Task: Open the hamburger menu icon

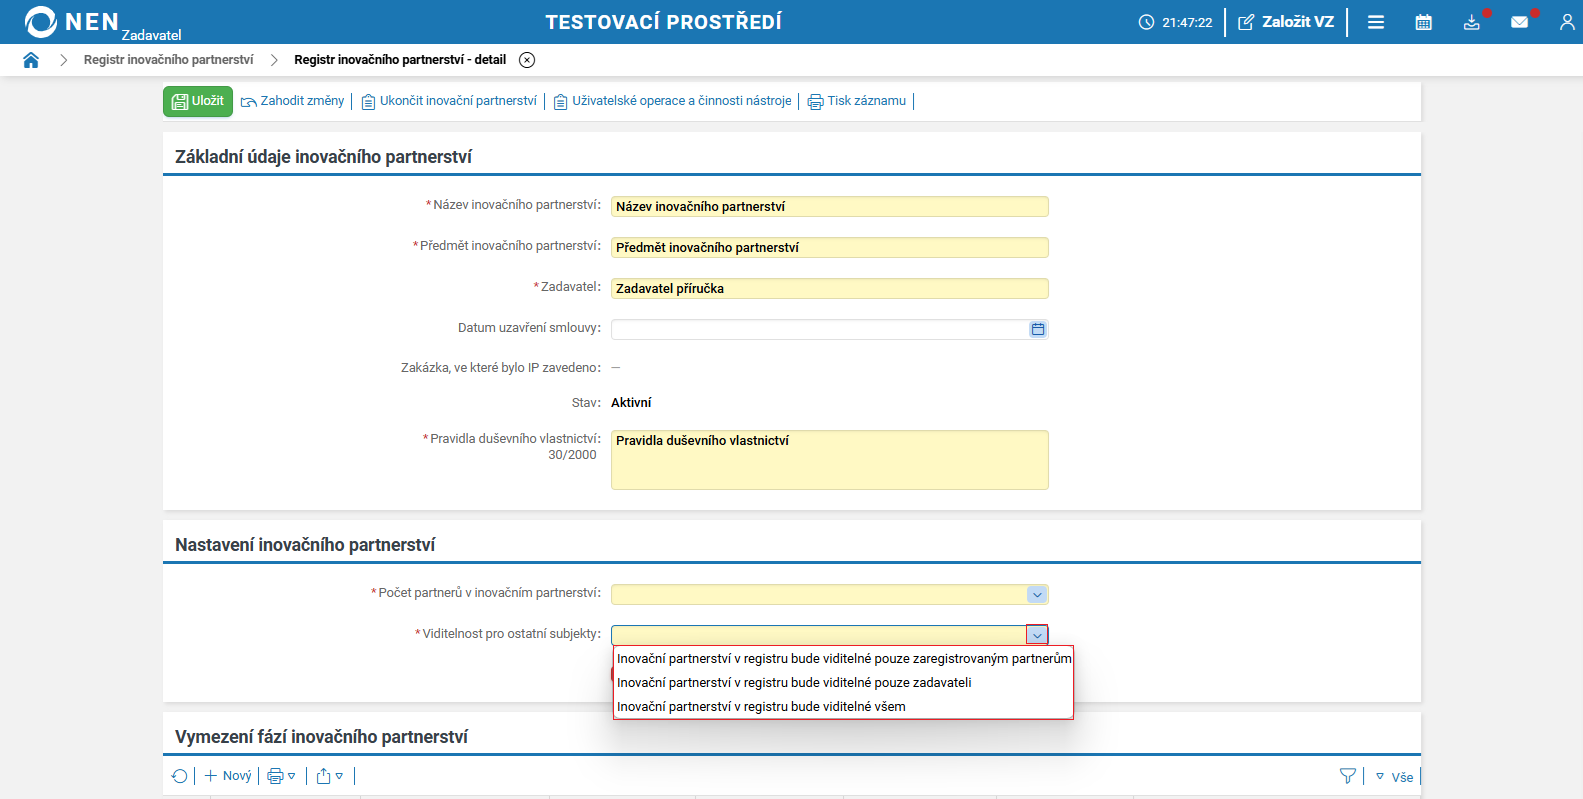Action: [1376, 22]
